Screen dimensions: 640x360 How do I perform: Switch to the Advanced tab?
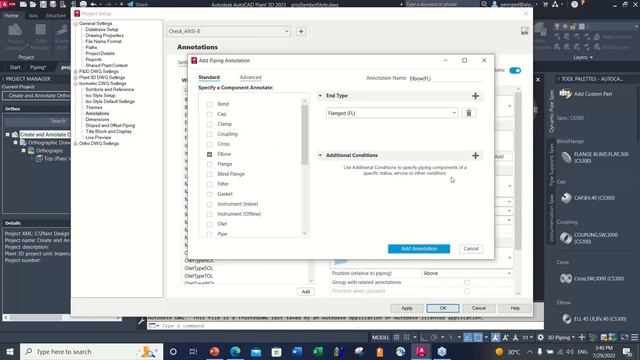[x=250, y=77]
